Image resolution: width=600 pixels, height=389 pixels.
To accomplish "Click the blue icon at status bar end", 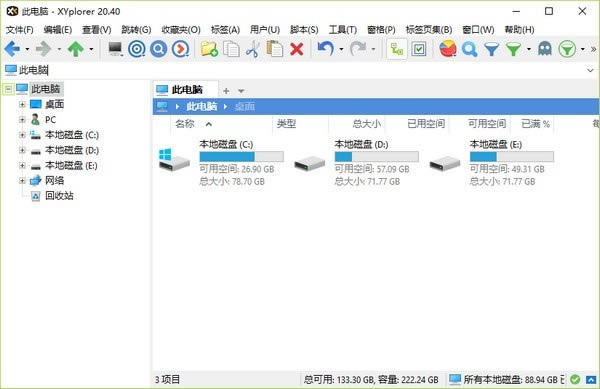I will tap(591, 380).
